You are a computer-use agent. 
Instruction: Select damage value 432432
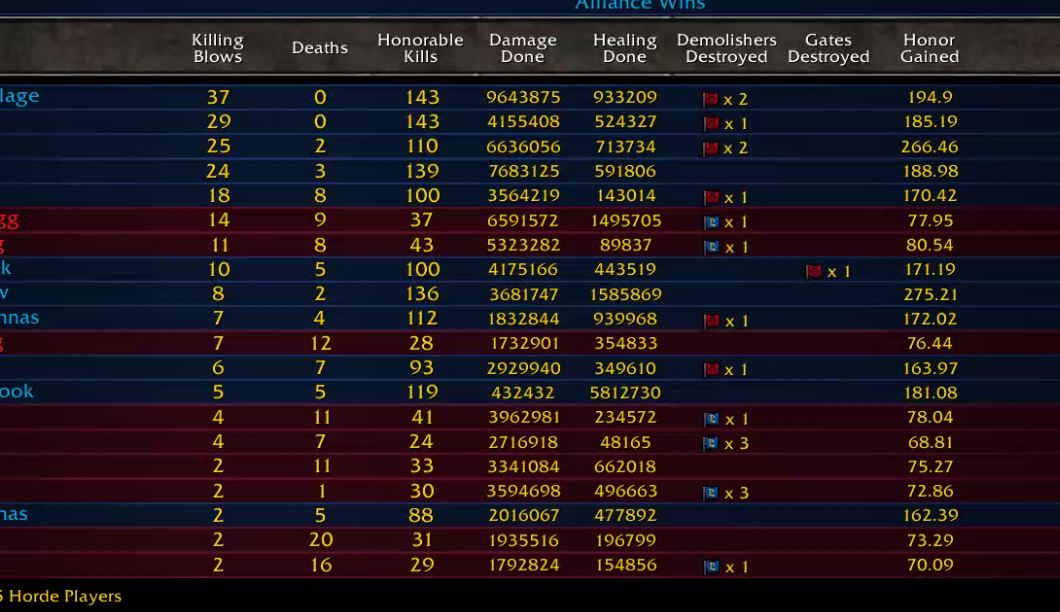pos(523,392)
